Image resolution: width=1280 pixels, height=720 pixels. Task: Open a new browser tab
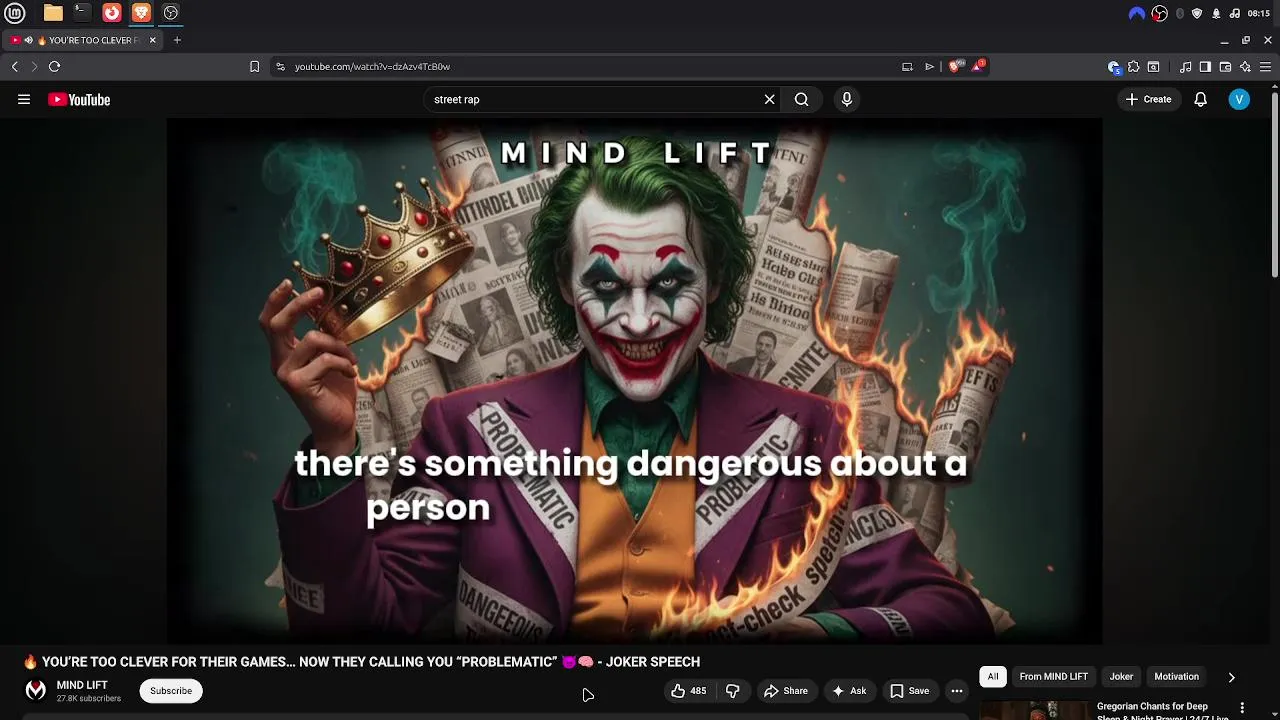coord(177,40)
